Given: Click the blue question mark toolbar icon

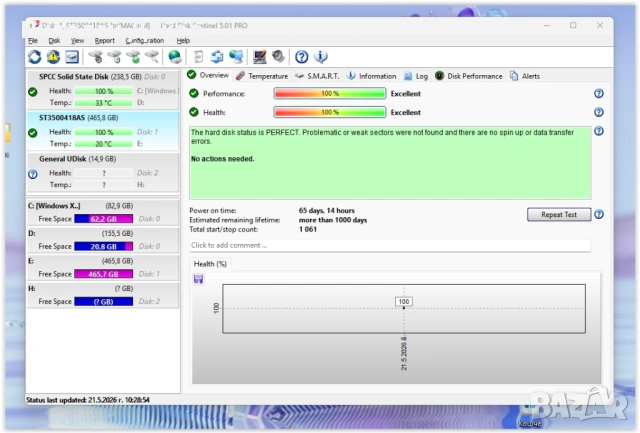Looking at the screenshot, I should pos(302,57).
